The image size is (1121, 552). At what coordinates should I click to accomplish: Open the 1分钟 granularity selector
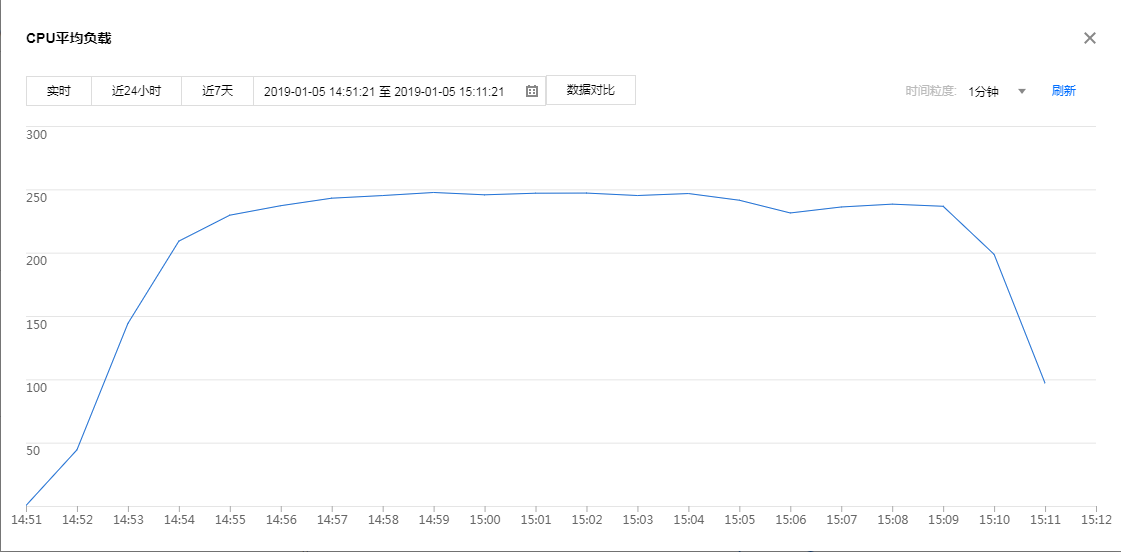(983, 91)
